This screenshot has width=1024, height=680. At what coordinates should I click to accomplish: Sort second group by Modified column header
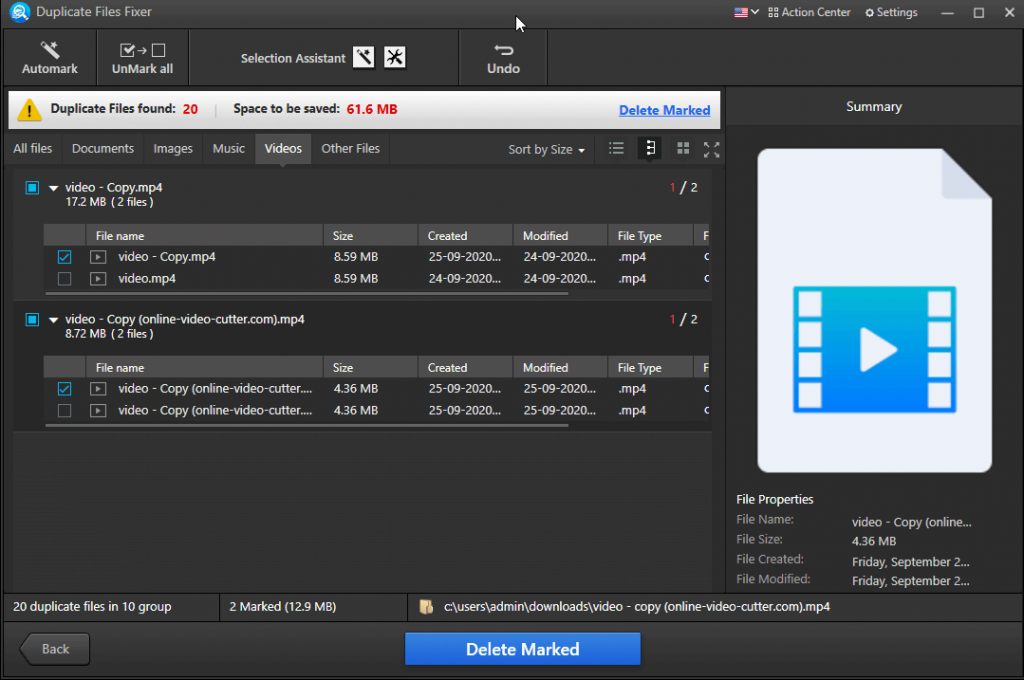[560, 368]
